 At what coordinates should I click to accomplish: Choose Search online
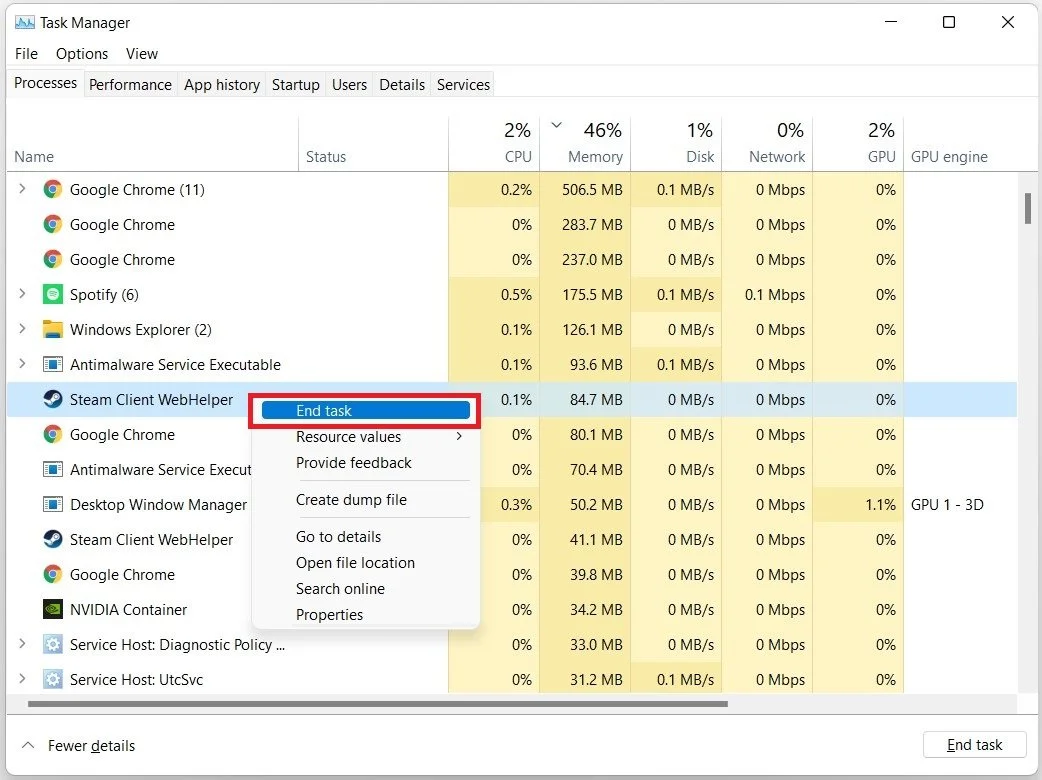click(365, 589)
